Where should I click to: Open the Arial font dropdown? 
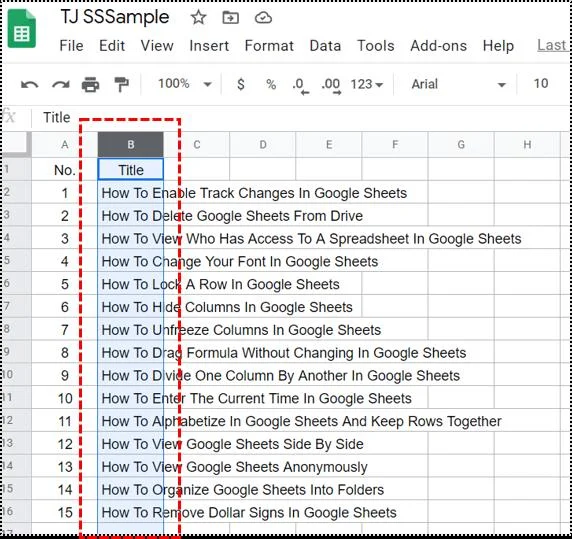(459, 84)
